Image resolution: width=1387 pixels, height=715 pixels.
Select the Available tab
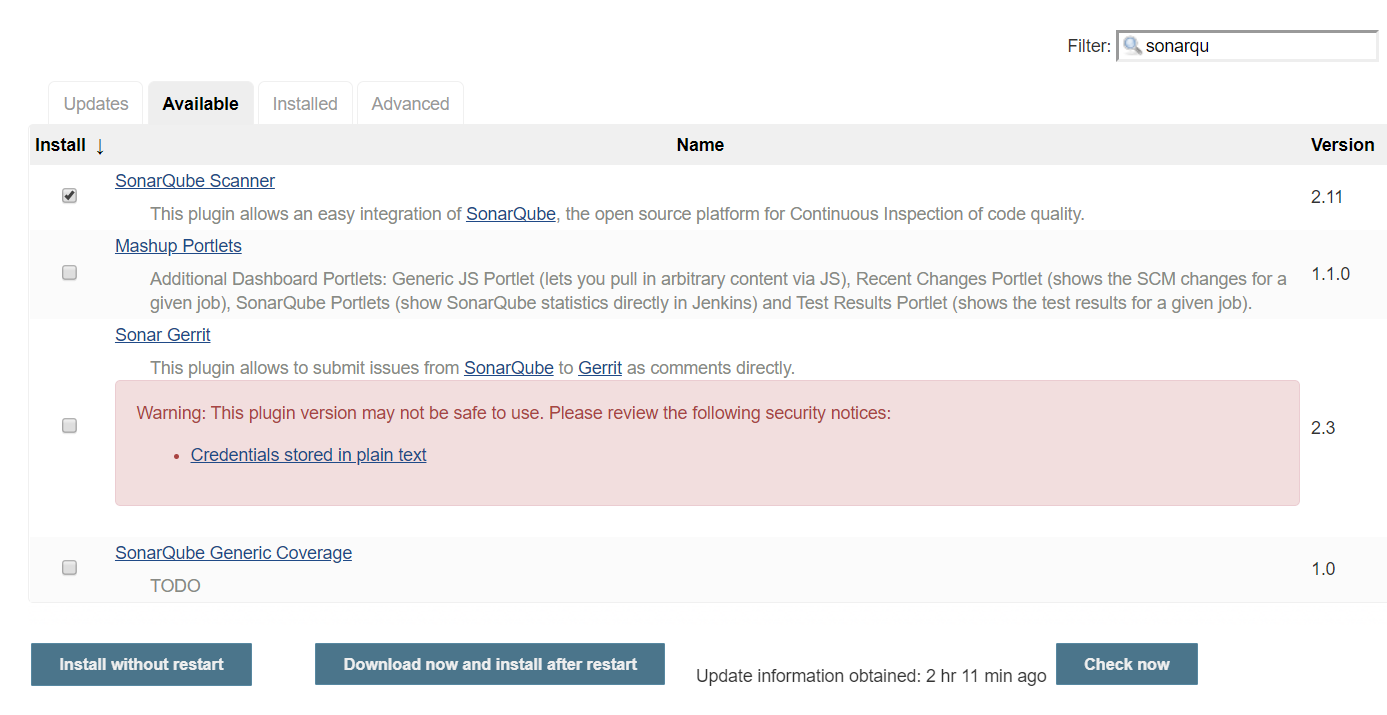200,104
